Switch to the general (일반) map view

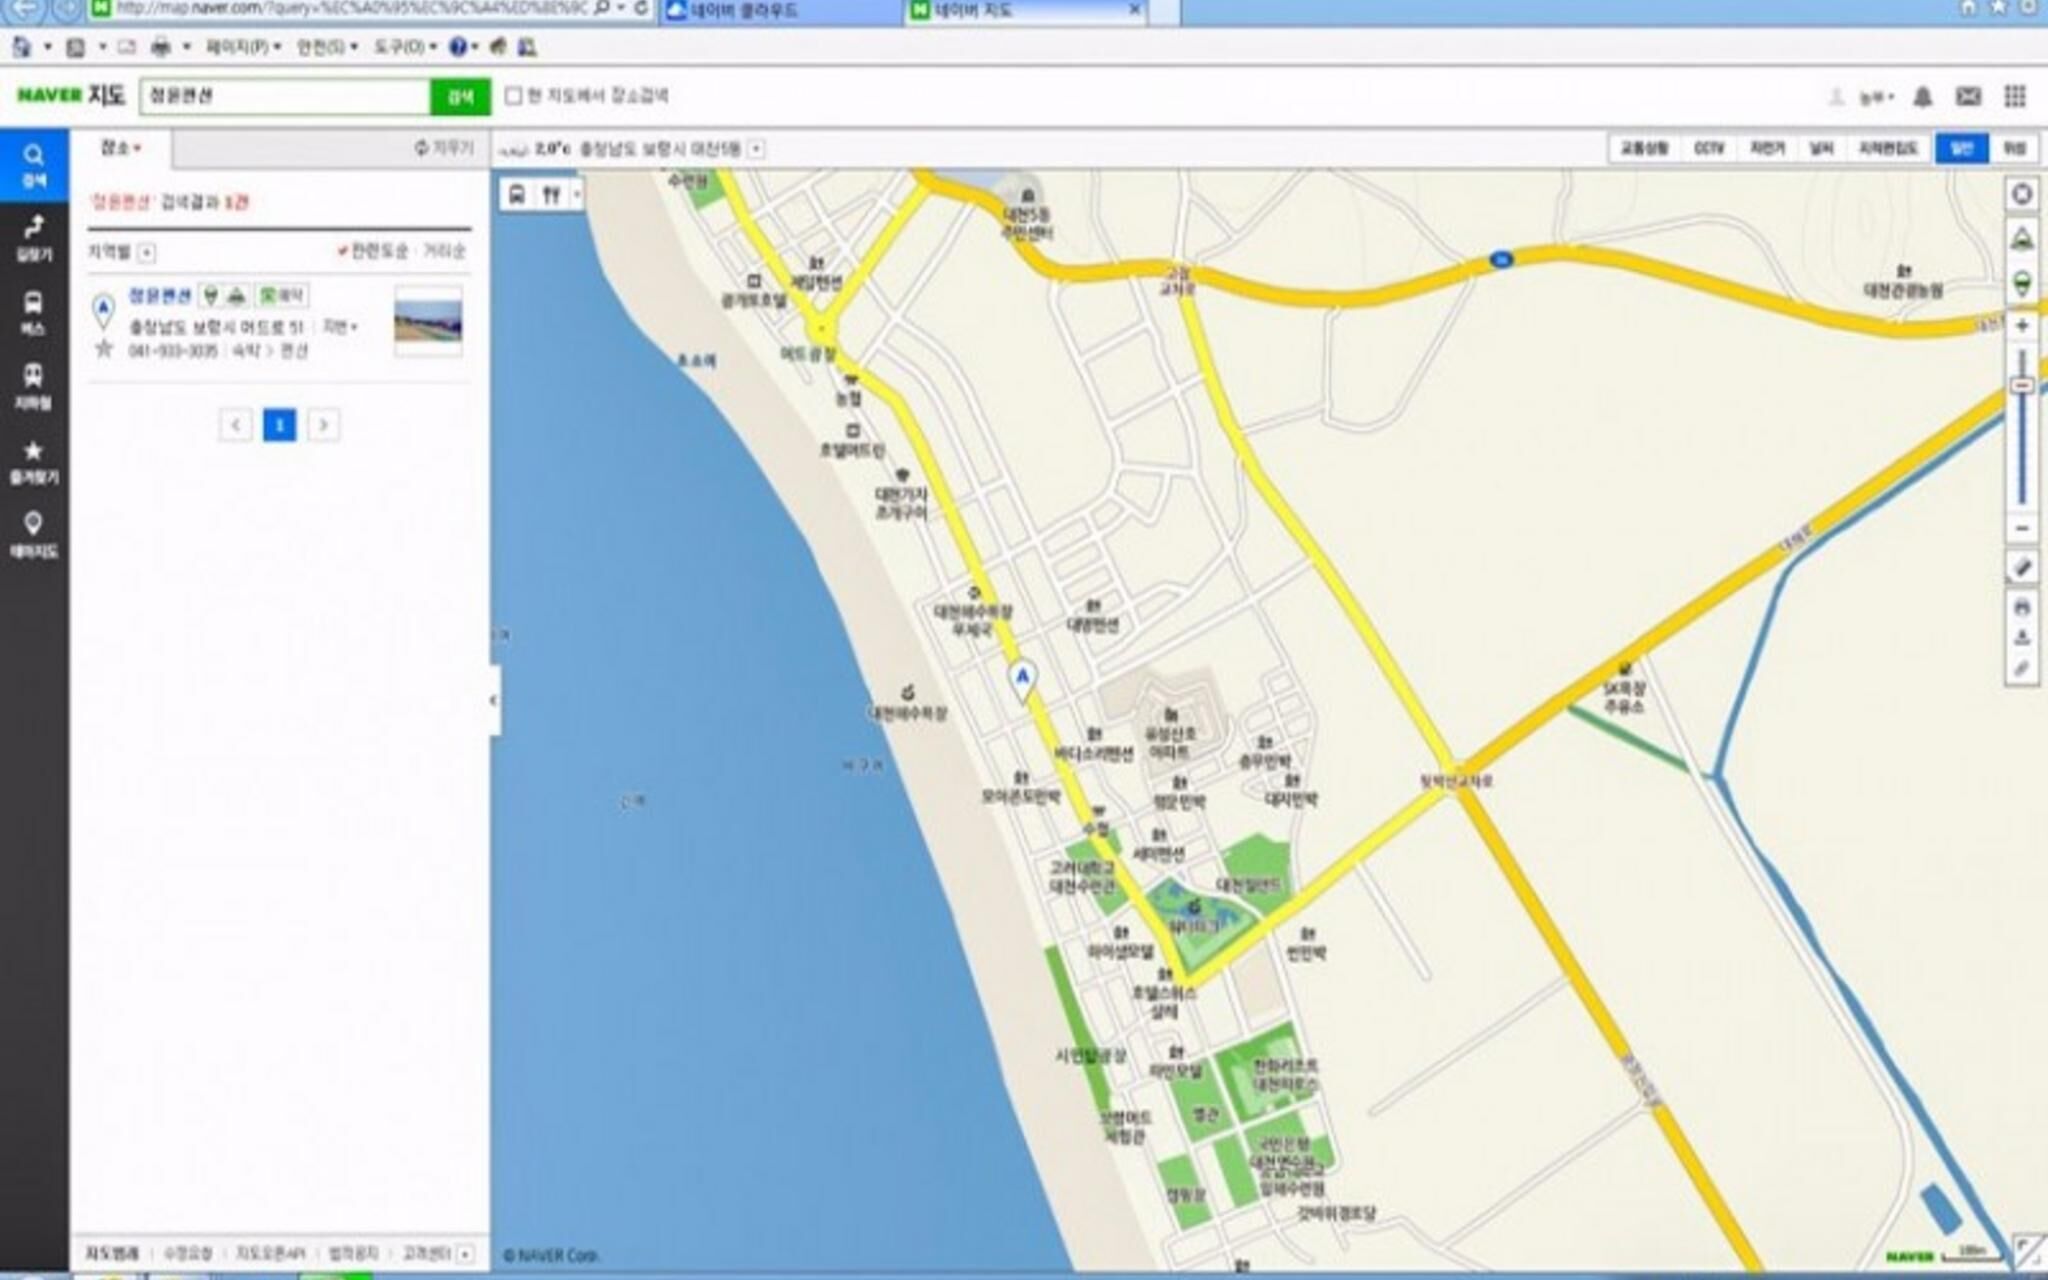(x=1961, y=148)
